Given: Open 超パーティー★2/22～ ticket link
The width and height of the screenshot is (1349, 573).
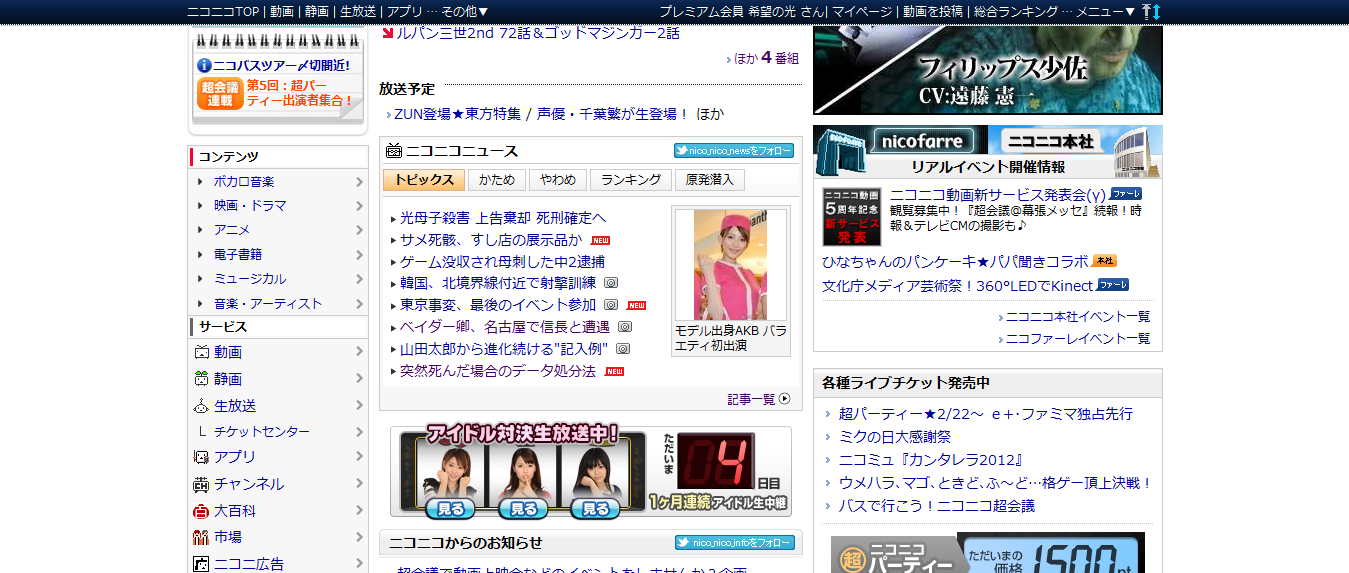Looking at the screenshot, I should click(986, 414).
